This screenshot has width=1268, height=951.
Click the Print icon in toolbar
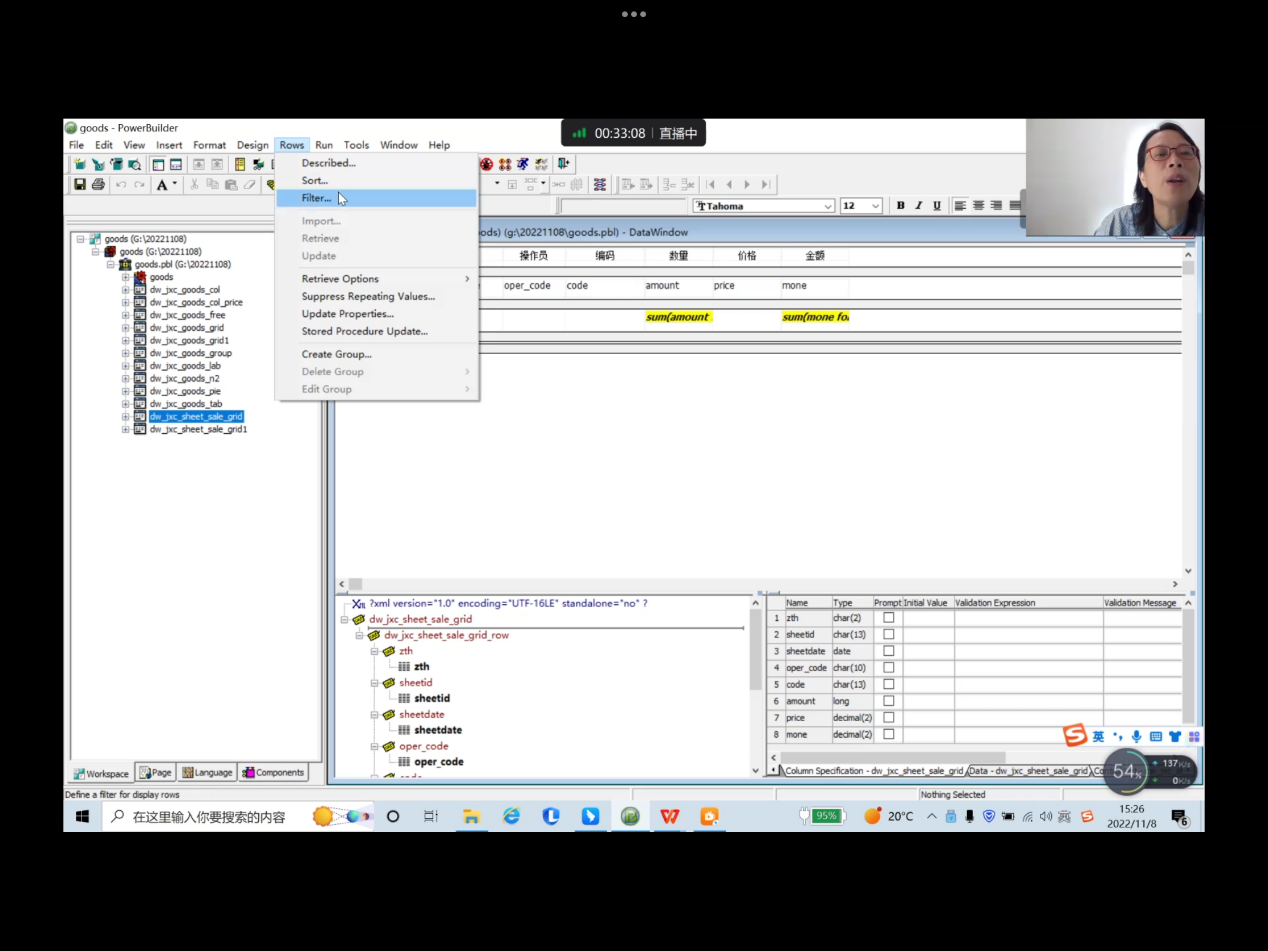click(98, 185)
